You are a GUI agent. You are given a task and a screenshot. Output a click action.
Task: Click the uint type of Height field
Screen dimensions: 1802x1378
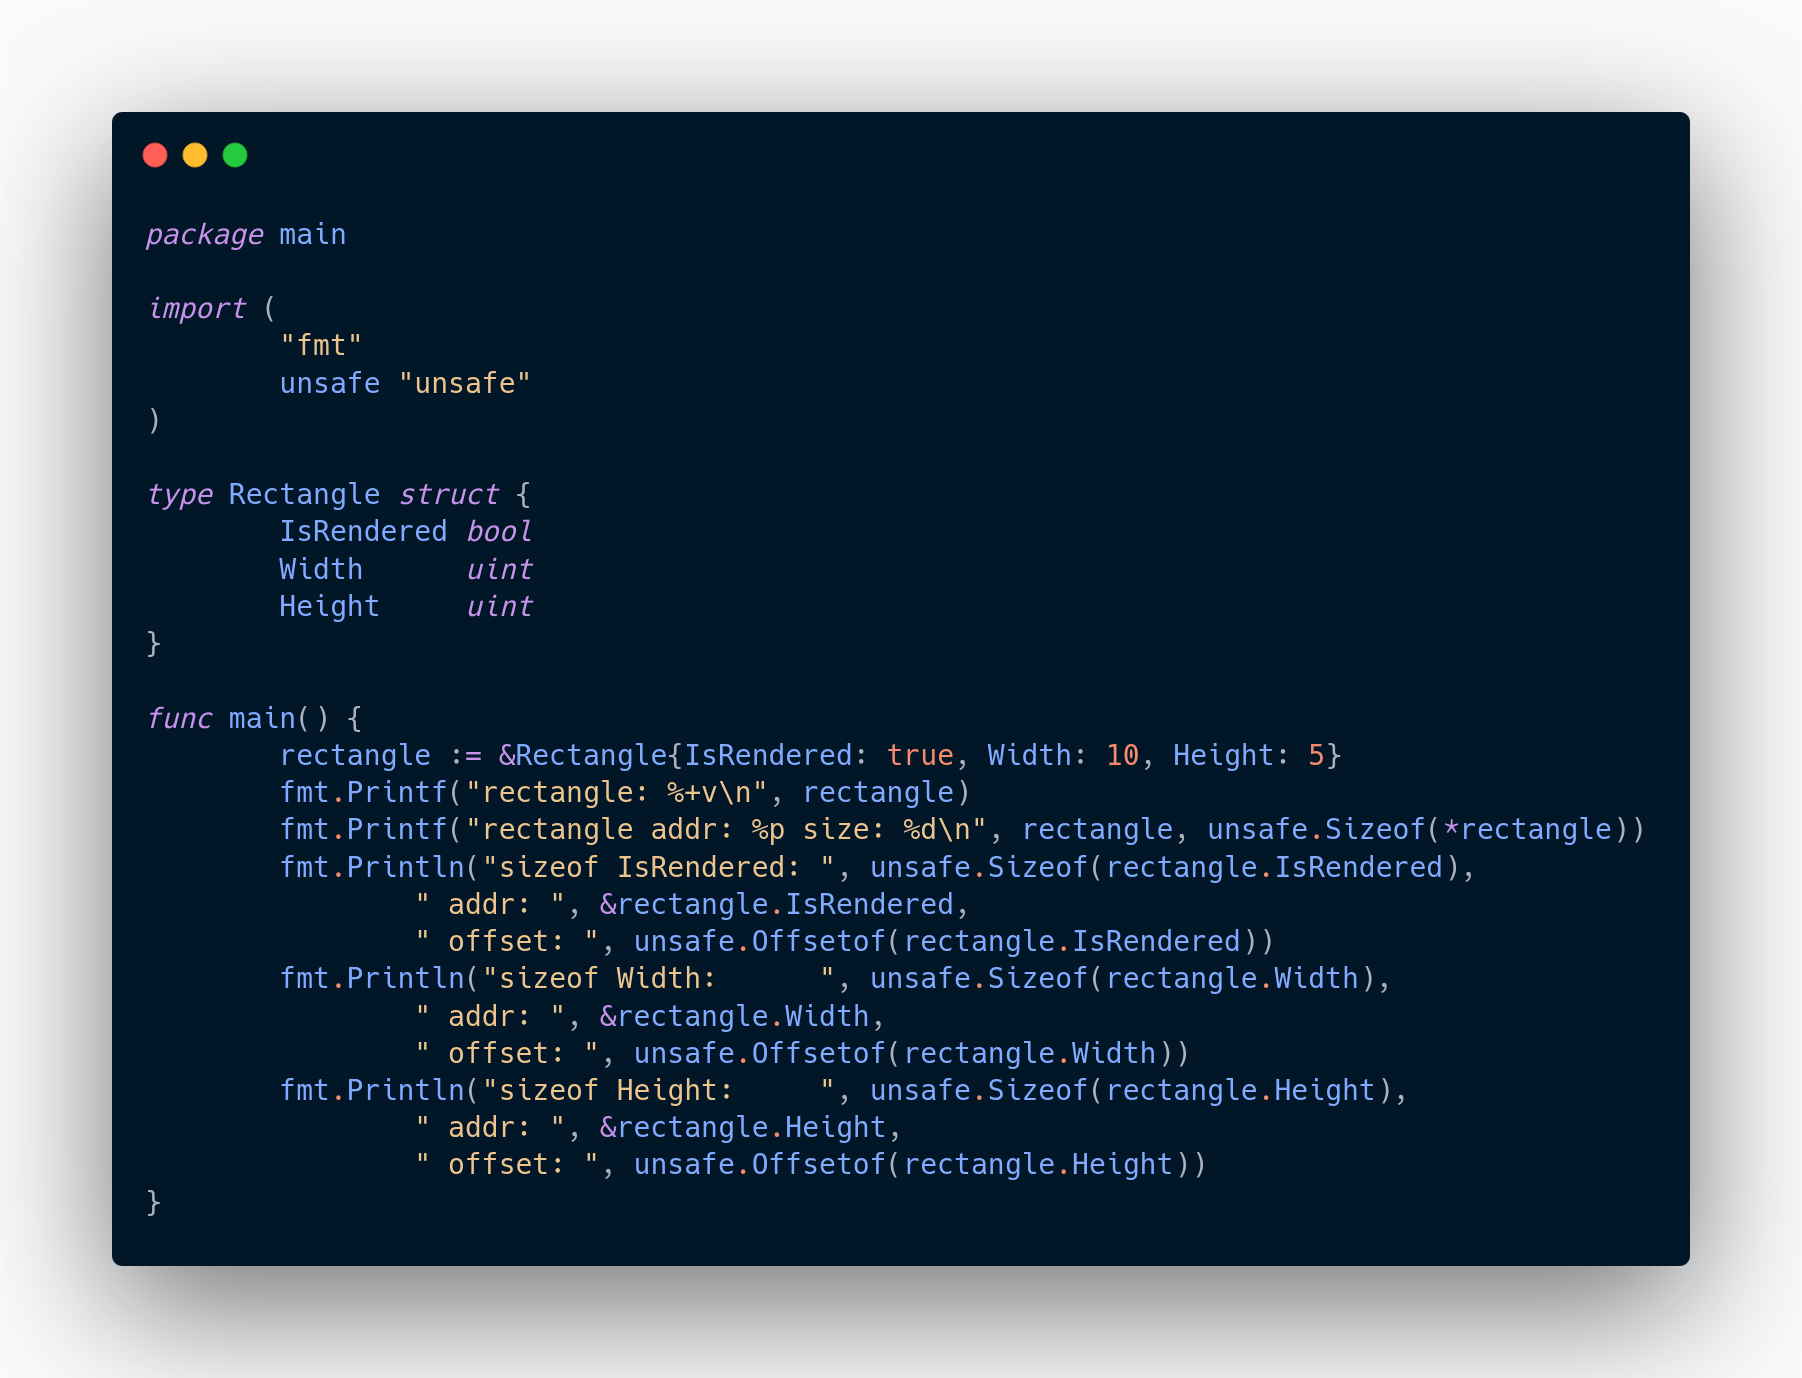tap(499, 607)
